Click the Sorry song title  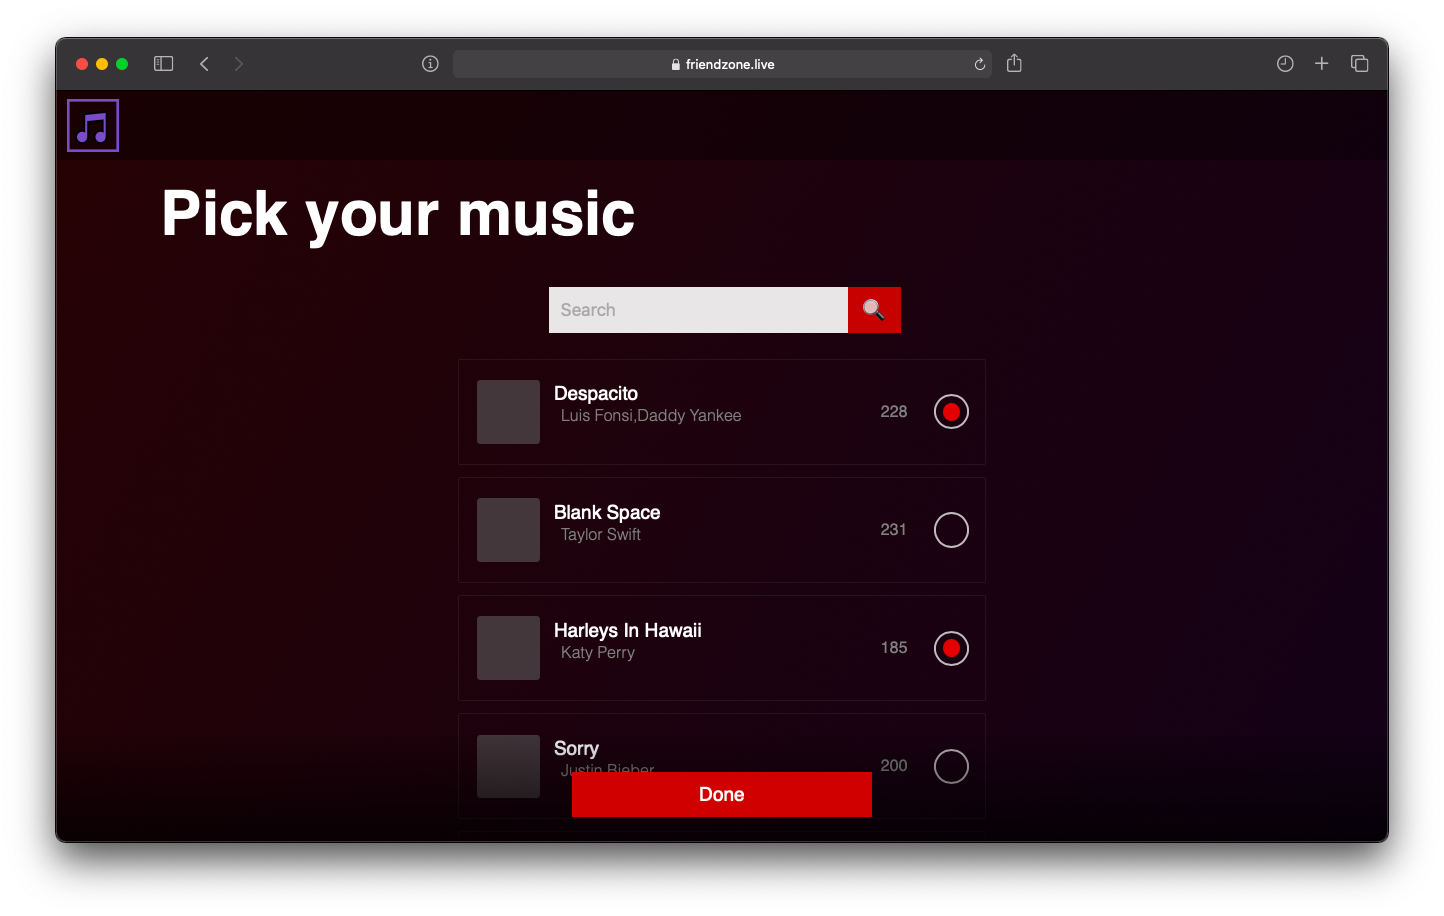click(576, 748)
